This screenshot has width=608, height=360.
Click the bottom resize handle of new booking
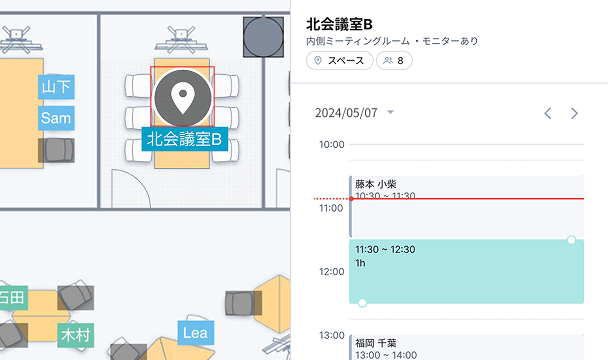click(x=362, y=303)
